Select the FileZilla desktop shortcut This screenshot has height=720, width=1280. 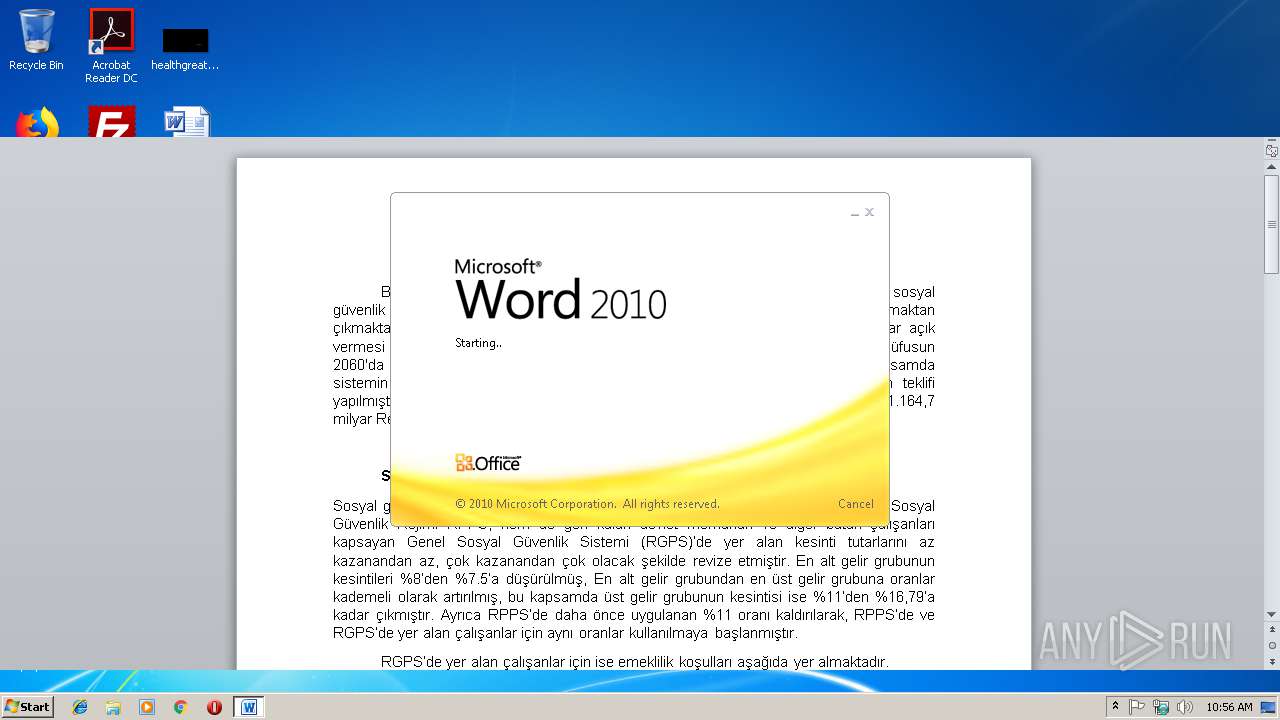pos(111,122)
